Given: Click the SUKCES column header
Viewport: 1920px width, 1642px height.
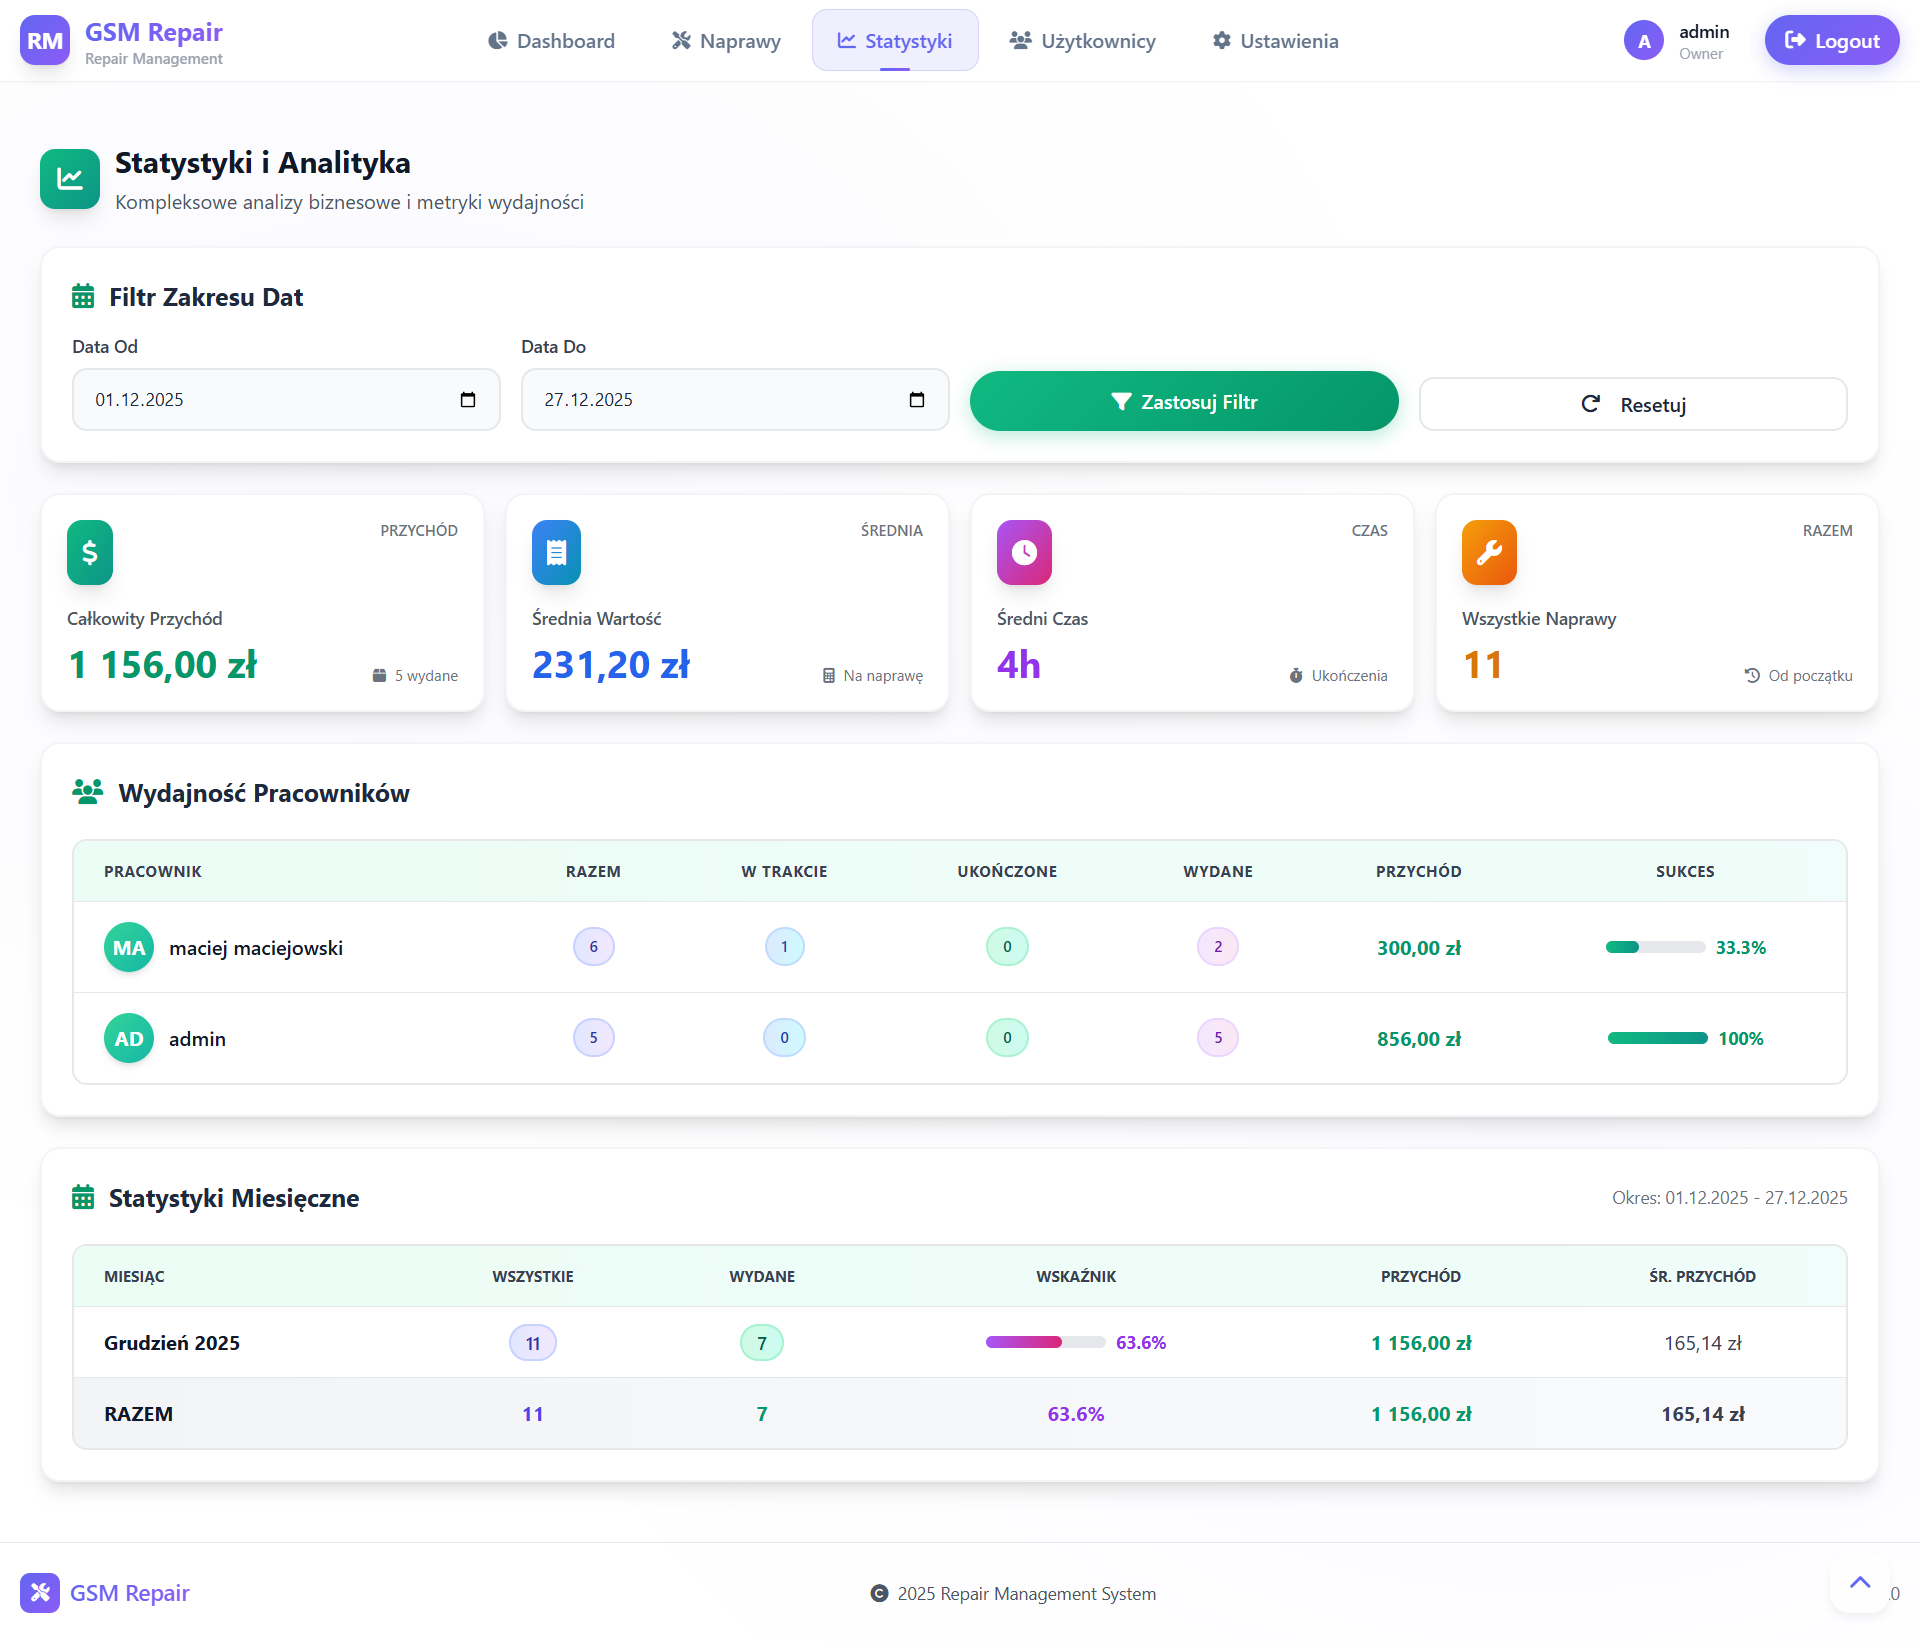Looking at the screenshot, I should point(1685,872).
